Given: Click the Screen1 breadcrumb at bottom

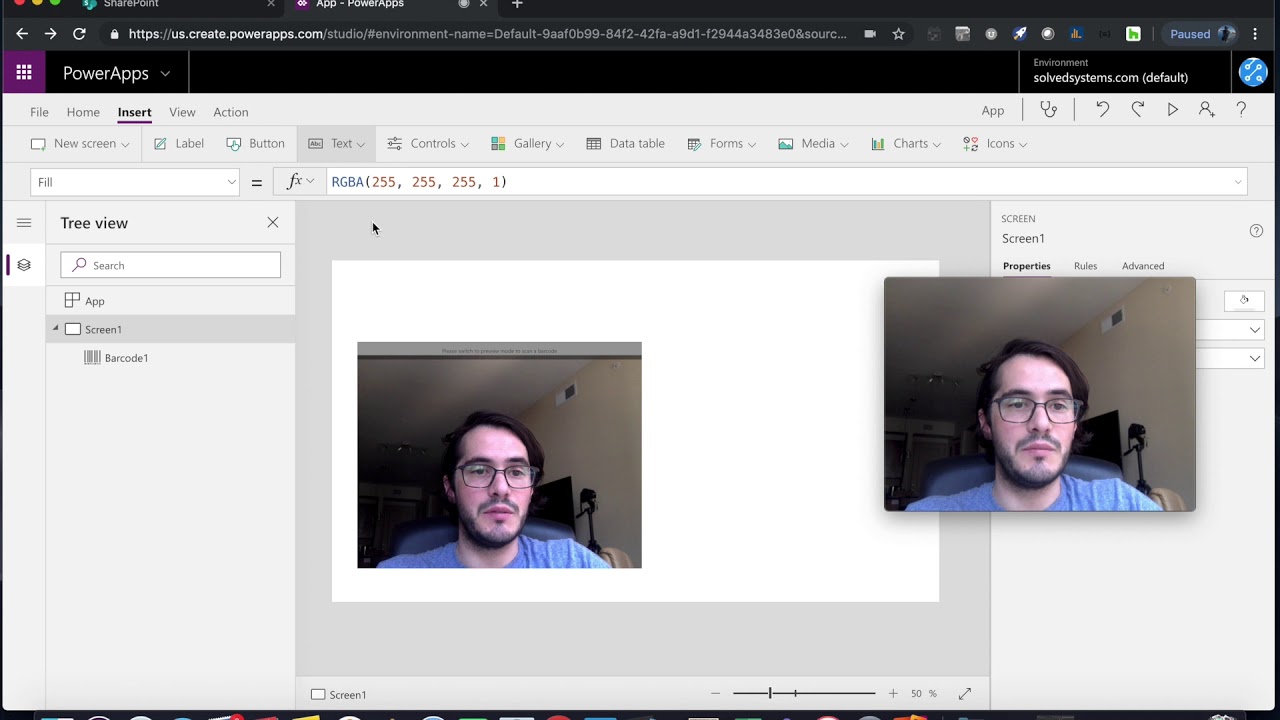Looking at the screenshot, I should [x=339, y=694].
